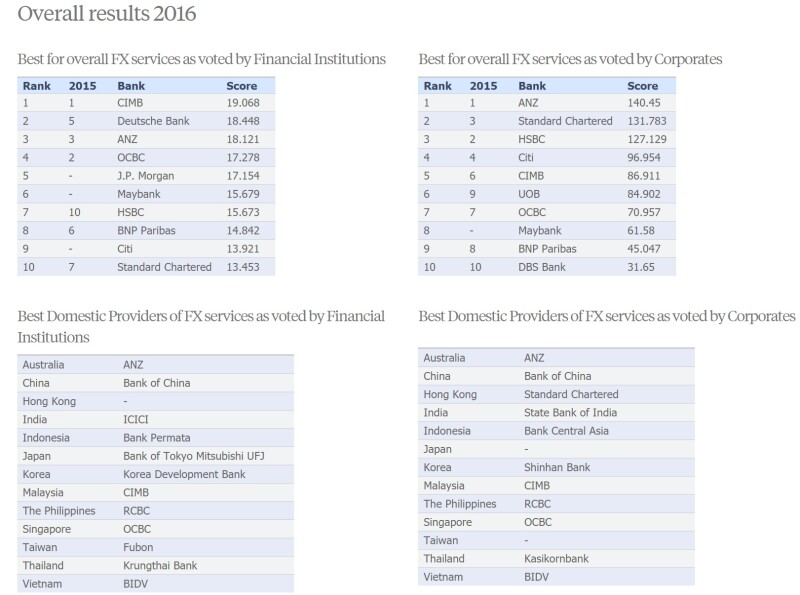Click the Bank Permata cell
This screenshot has height=595, width=800.
pyautogui.click(x=156, y=438)
